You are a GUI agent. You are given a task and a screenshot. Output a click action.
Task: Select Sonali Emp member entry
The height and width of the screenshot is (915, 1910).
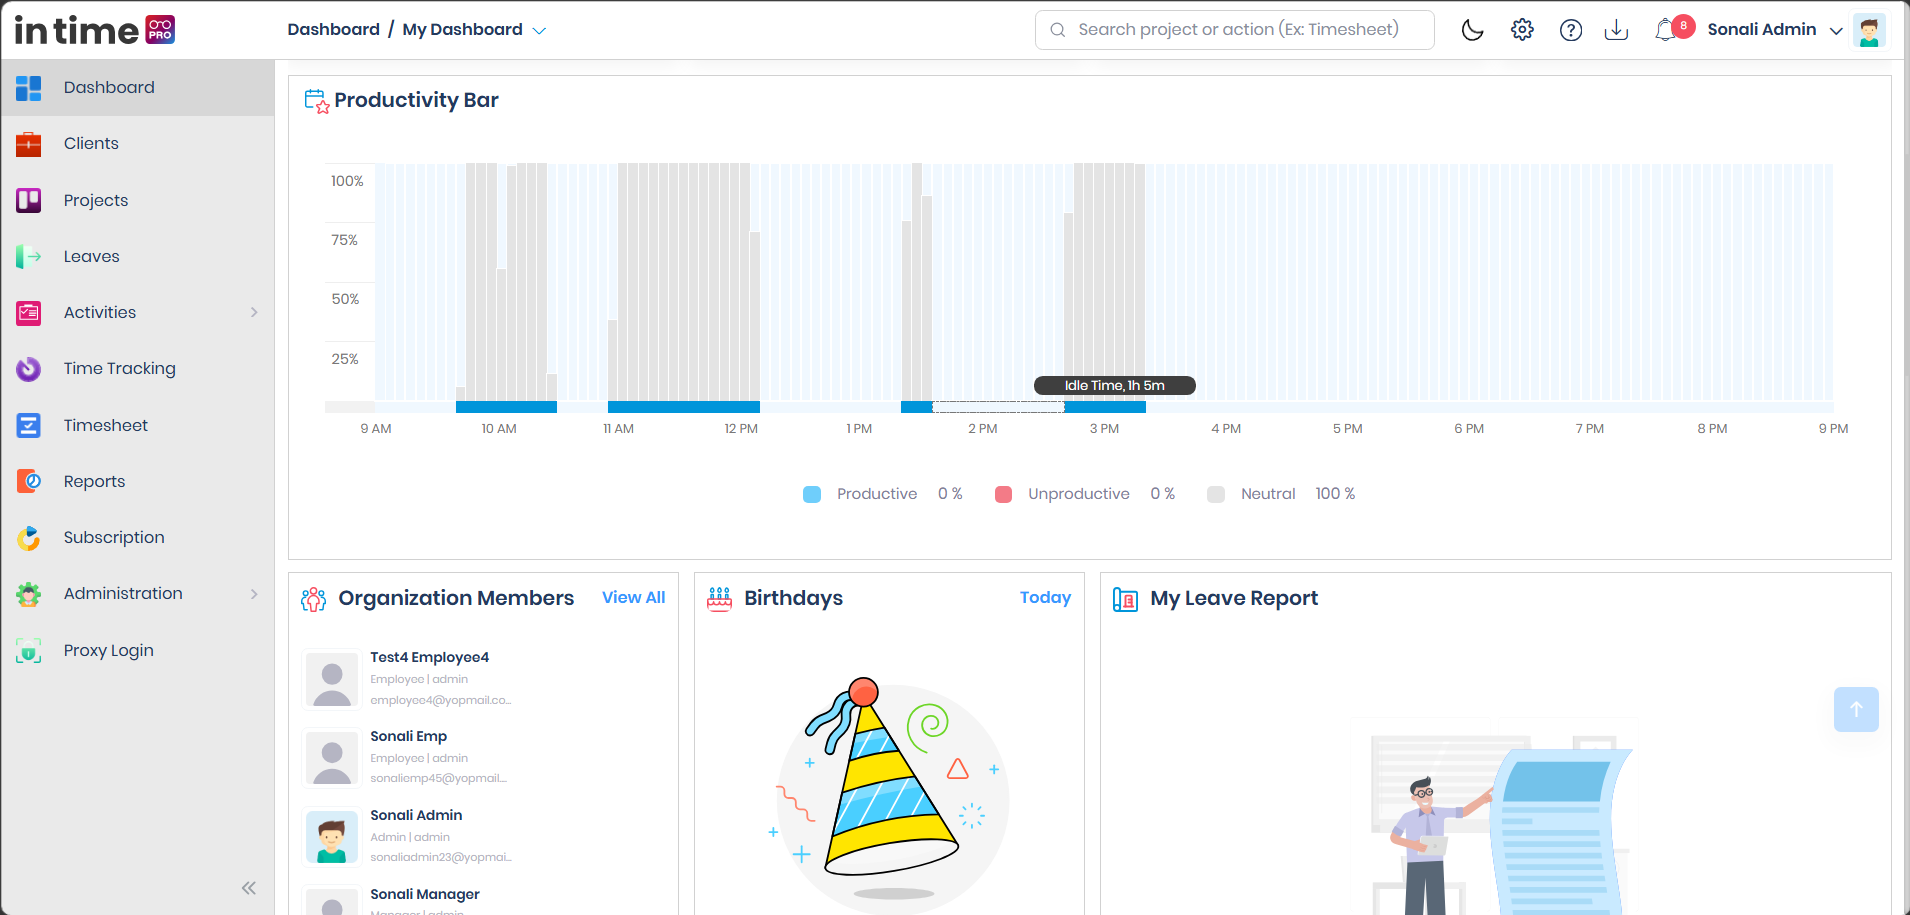[484, 758]
